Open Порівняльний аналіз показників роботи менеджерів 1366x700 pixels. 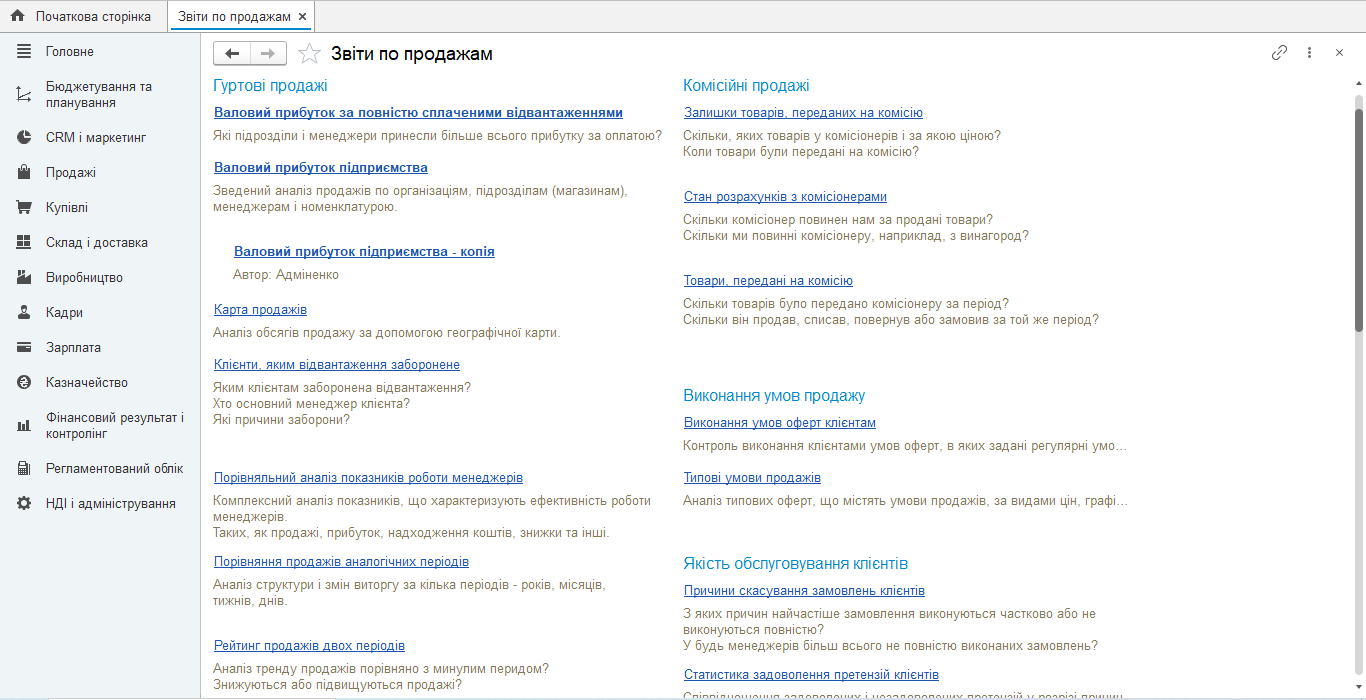tap(368, 478)
